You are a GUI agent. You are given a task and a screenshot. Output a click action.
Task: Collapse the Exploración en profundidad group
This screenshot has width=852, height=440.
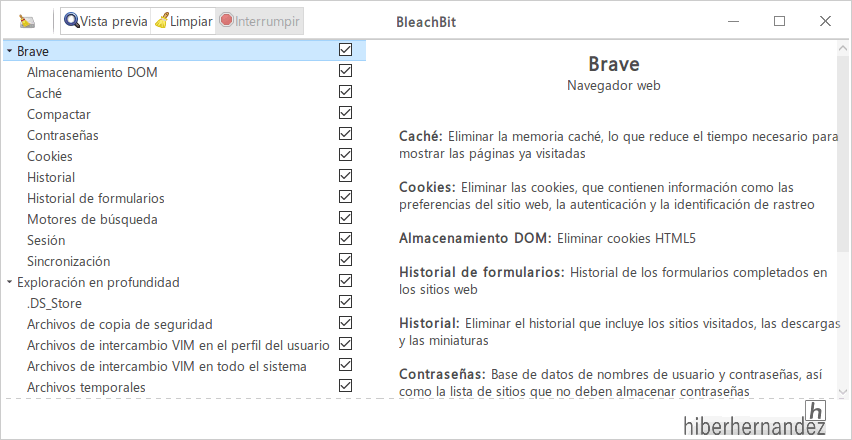9,282
